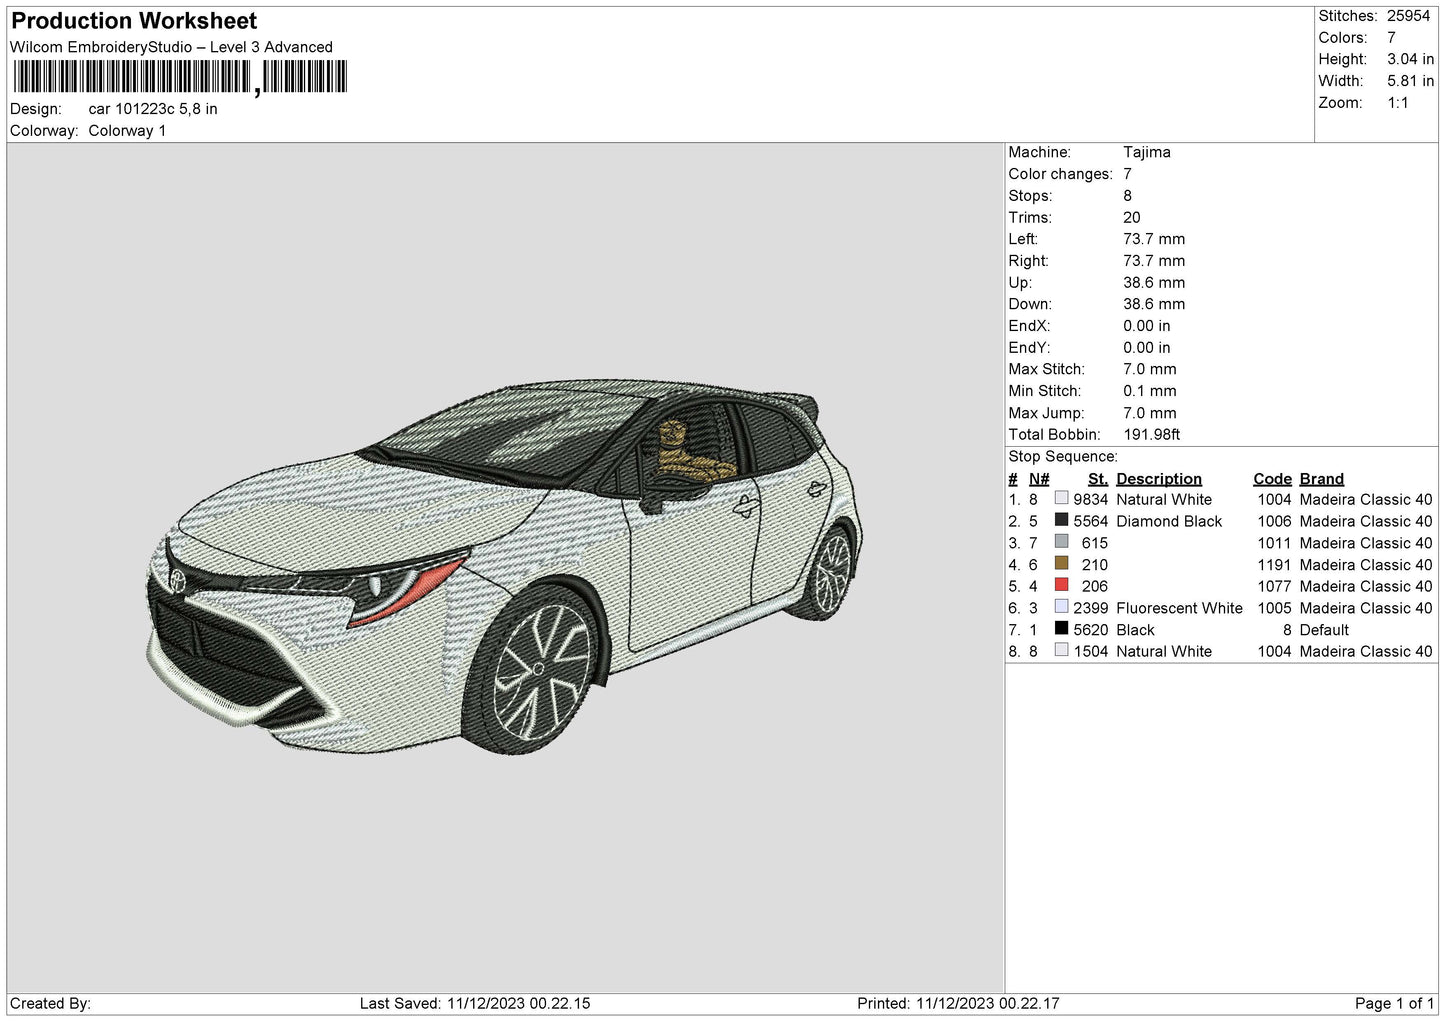Click the Natural White 1504 swatch

(x=1061, y=651)
